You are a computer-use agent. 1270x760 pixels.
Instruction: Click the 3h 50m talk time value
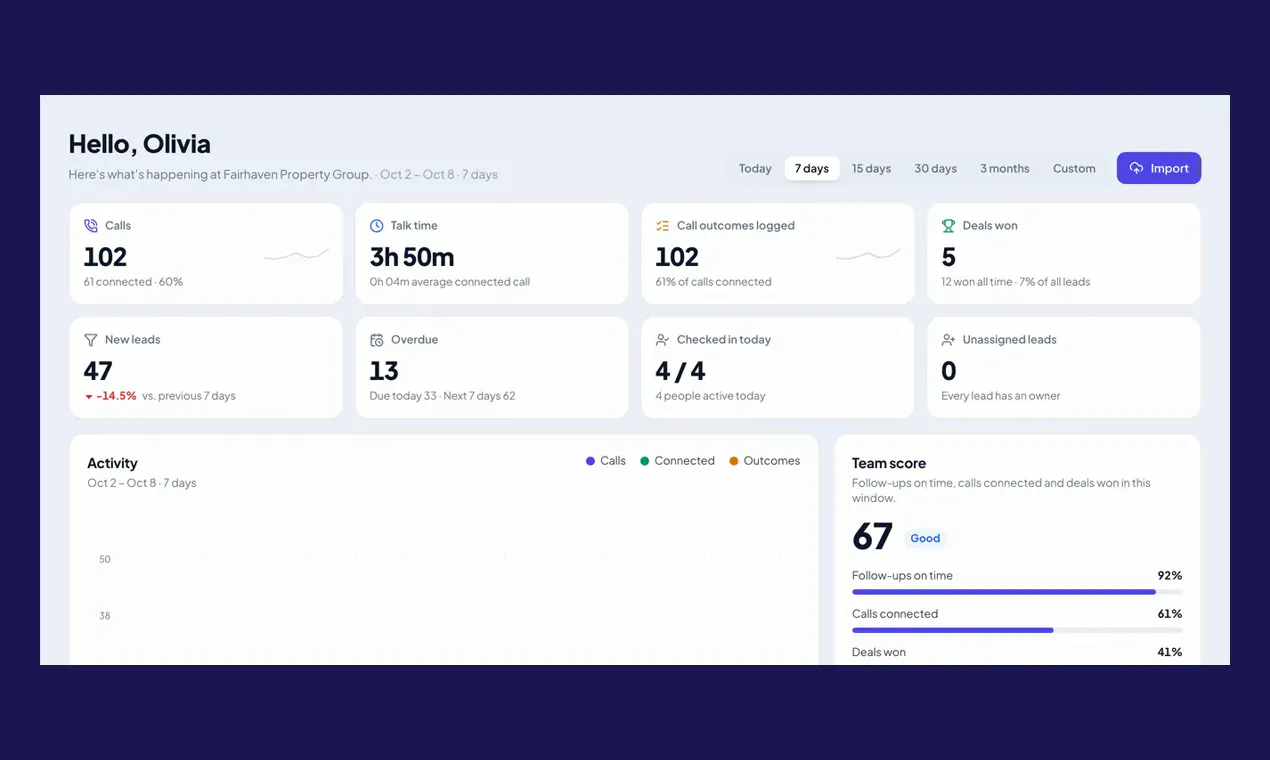pos(412,257)
